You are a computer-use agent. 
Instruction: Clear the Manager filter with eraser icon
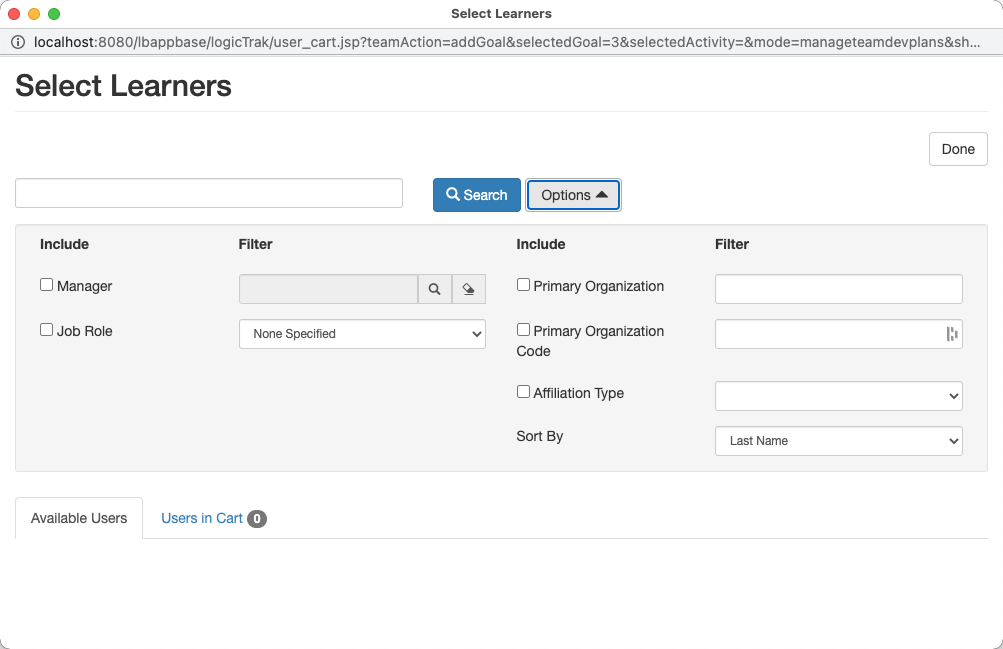pos(468,289)
